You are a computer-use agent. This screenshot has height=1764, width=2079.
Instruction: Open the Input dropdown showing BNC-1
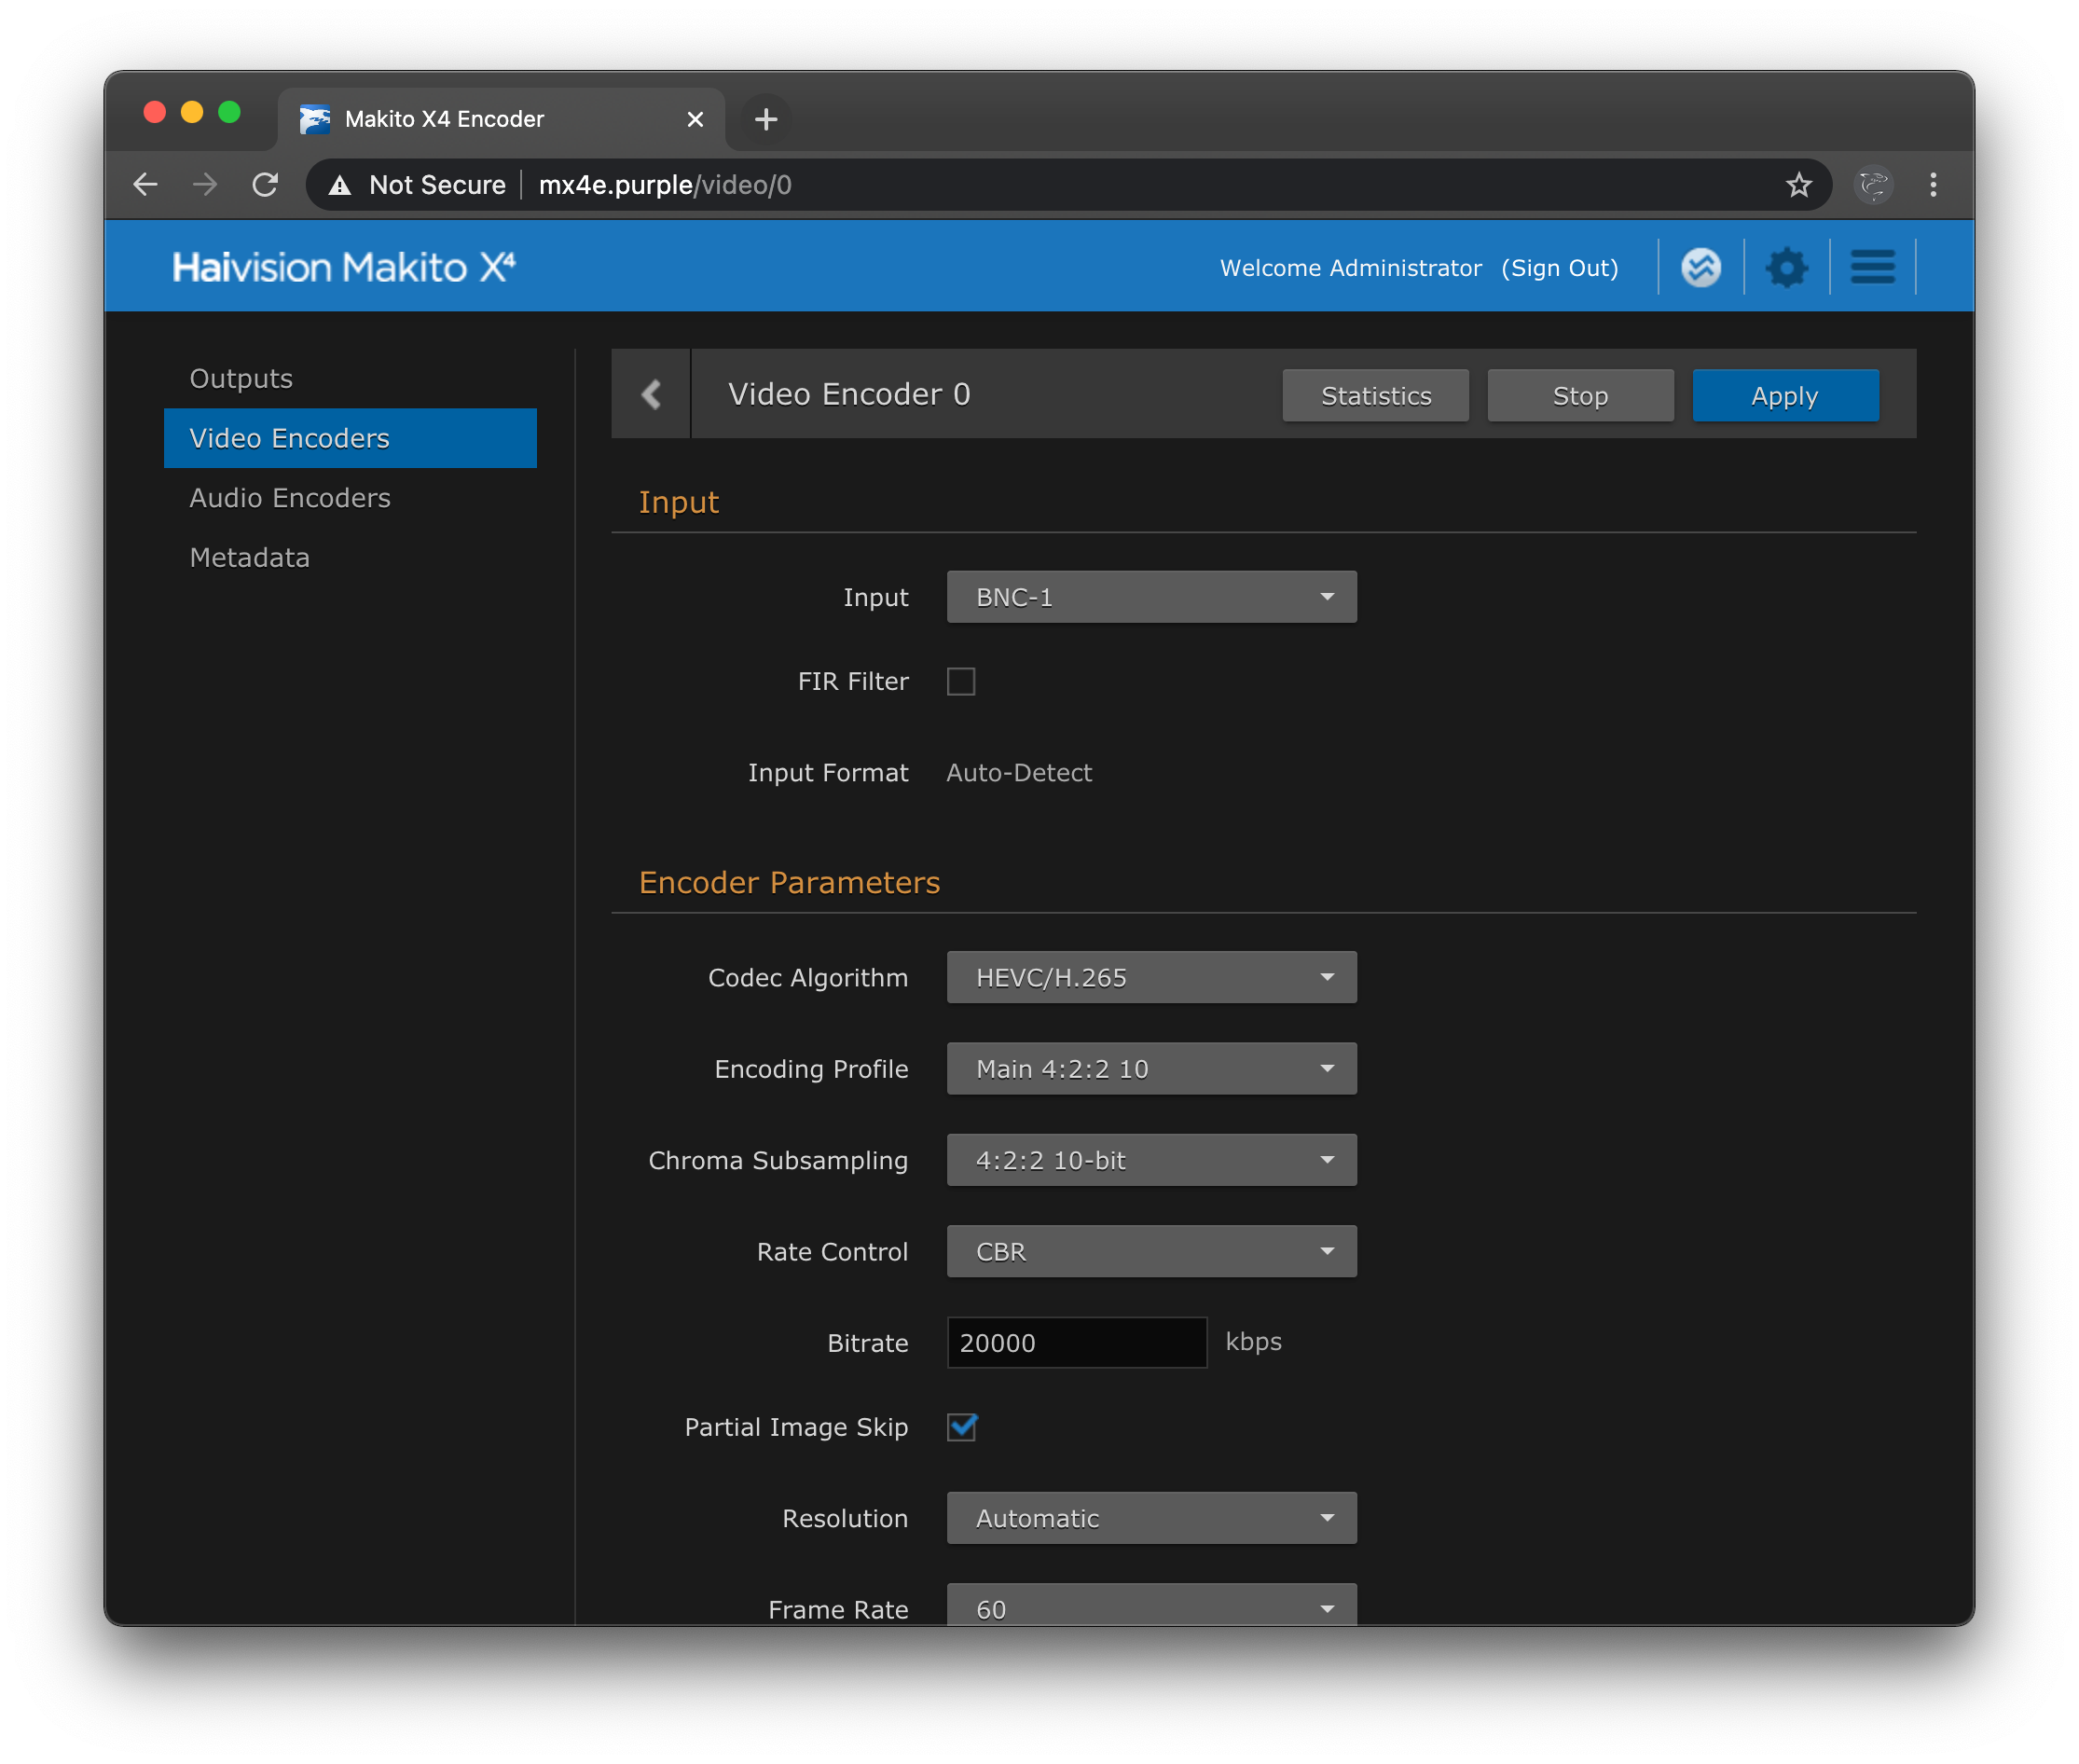pos(1151,597)
